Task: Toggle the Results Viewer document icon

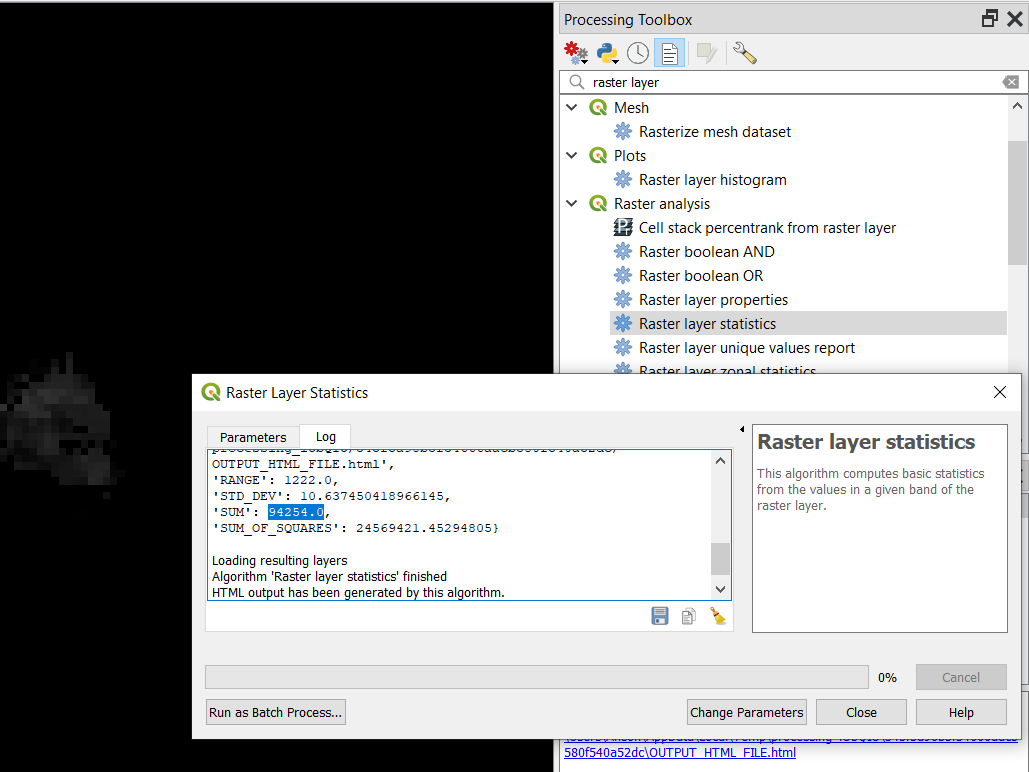Action: tap(668, 52)
